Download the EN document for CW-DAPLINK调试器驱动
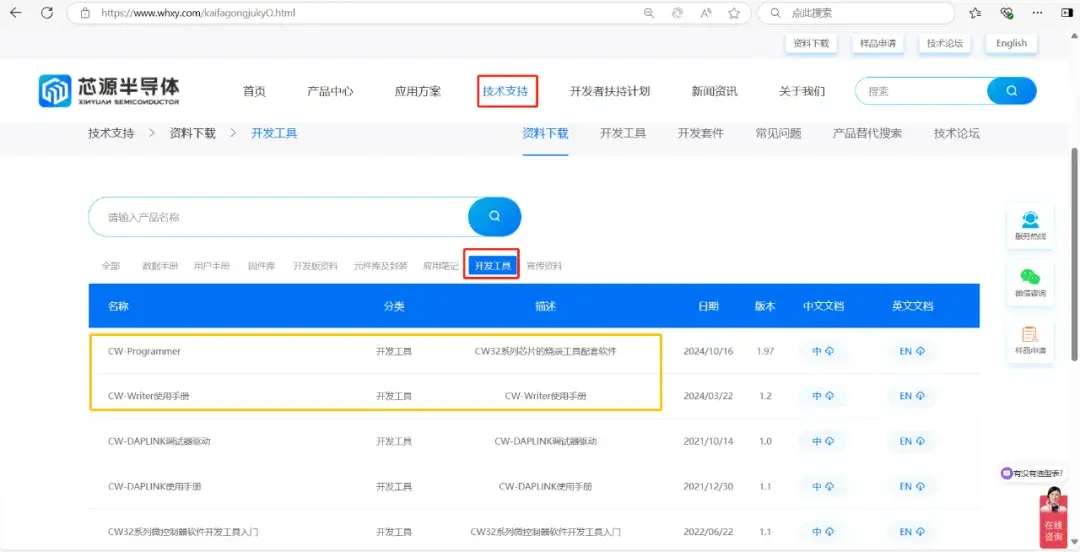 [x=912, y=441]
